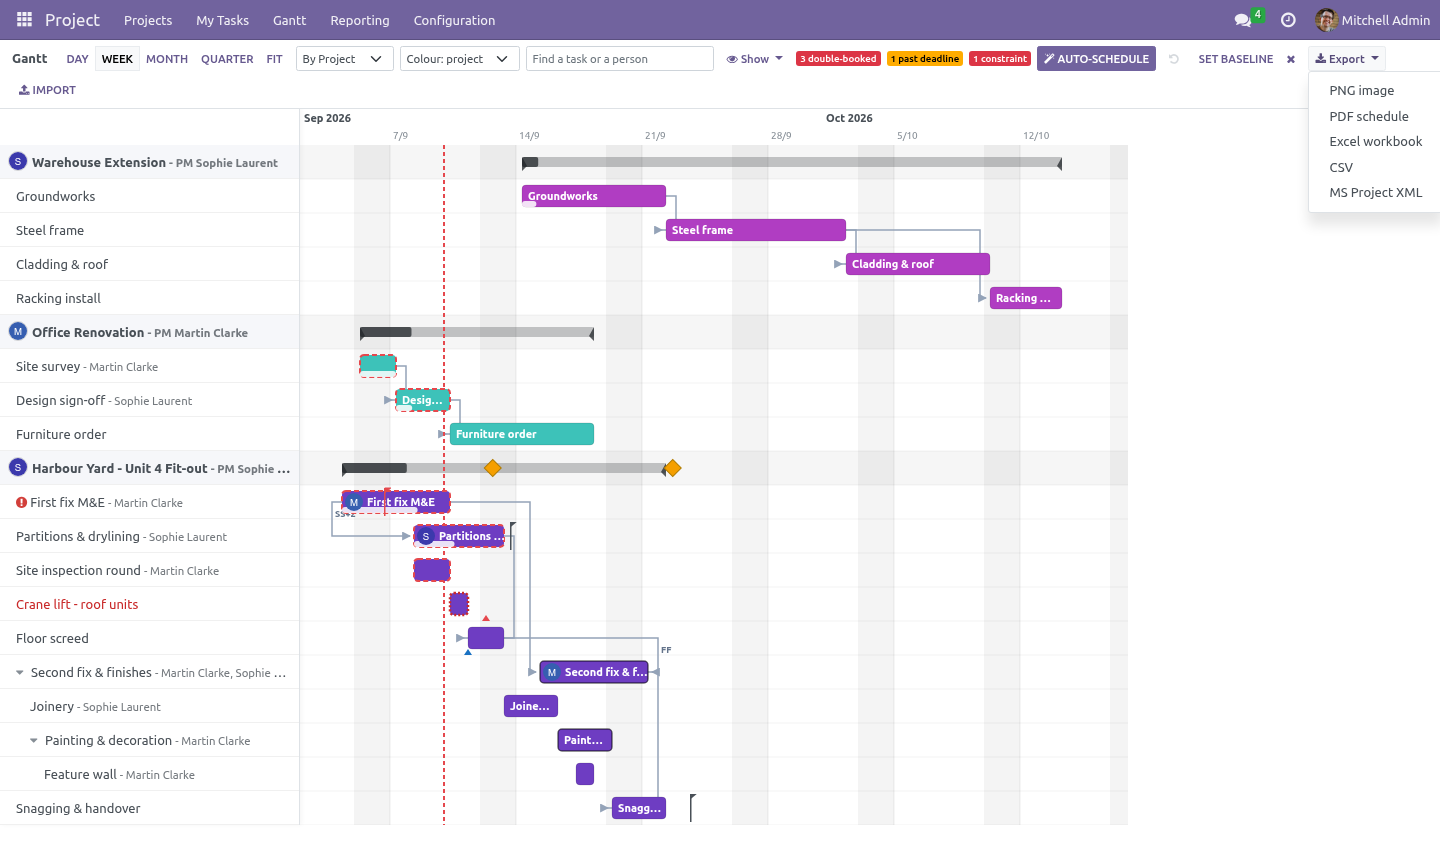The width and height of the screenshot is (1440, 850).
Task: Click the M avatar on Second fix bar
Action: pos(552,672)
